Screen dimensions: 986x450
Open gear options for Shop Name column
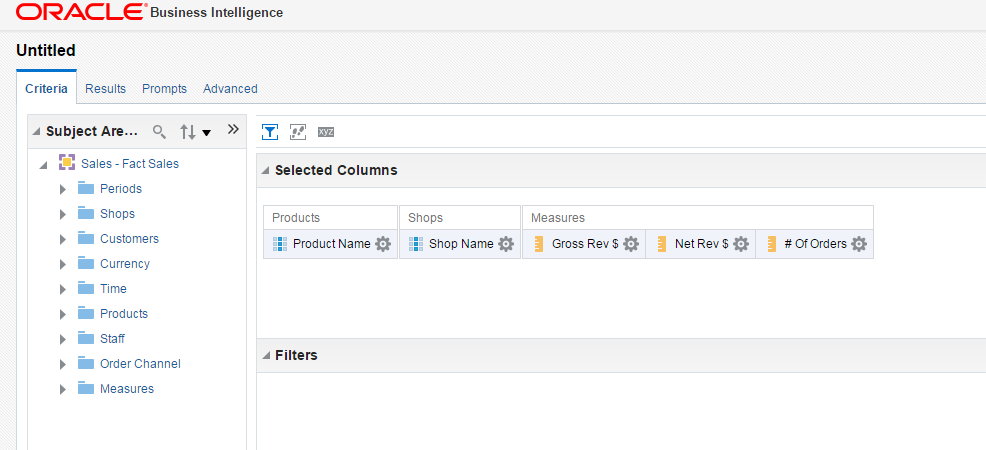coord(506,244)
